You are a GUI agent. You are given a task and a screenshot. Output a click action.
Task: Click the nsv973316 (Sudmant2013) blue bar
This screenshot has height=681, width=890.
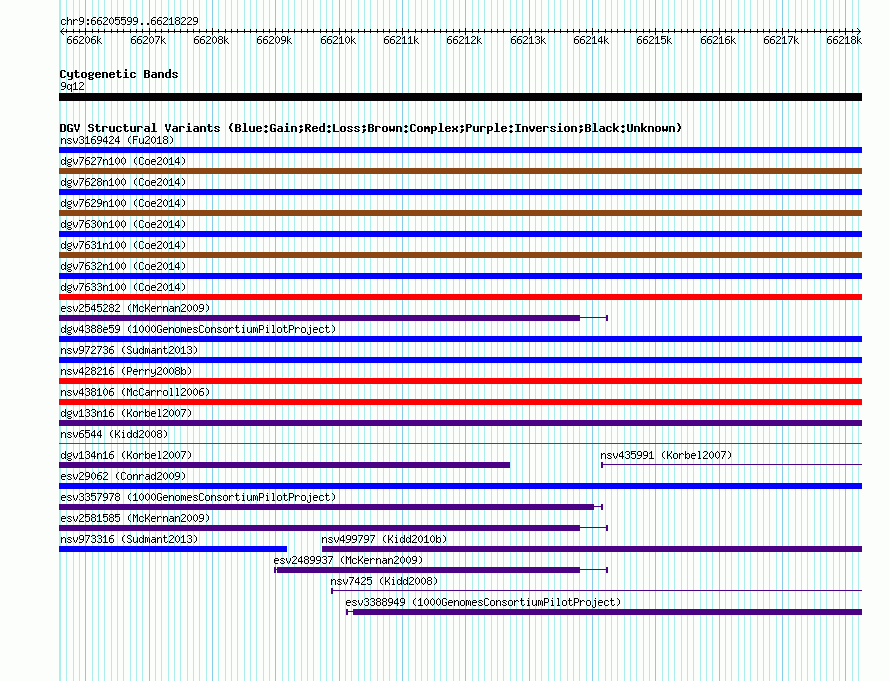[173, 549]
